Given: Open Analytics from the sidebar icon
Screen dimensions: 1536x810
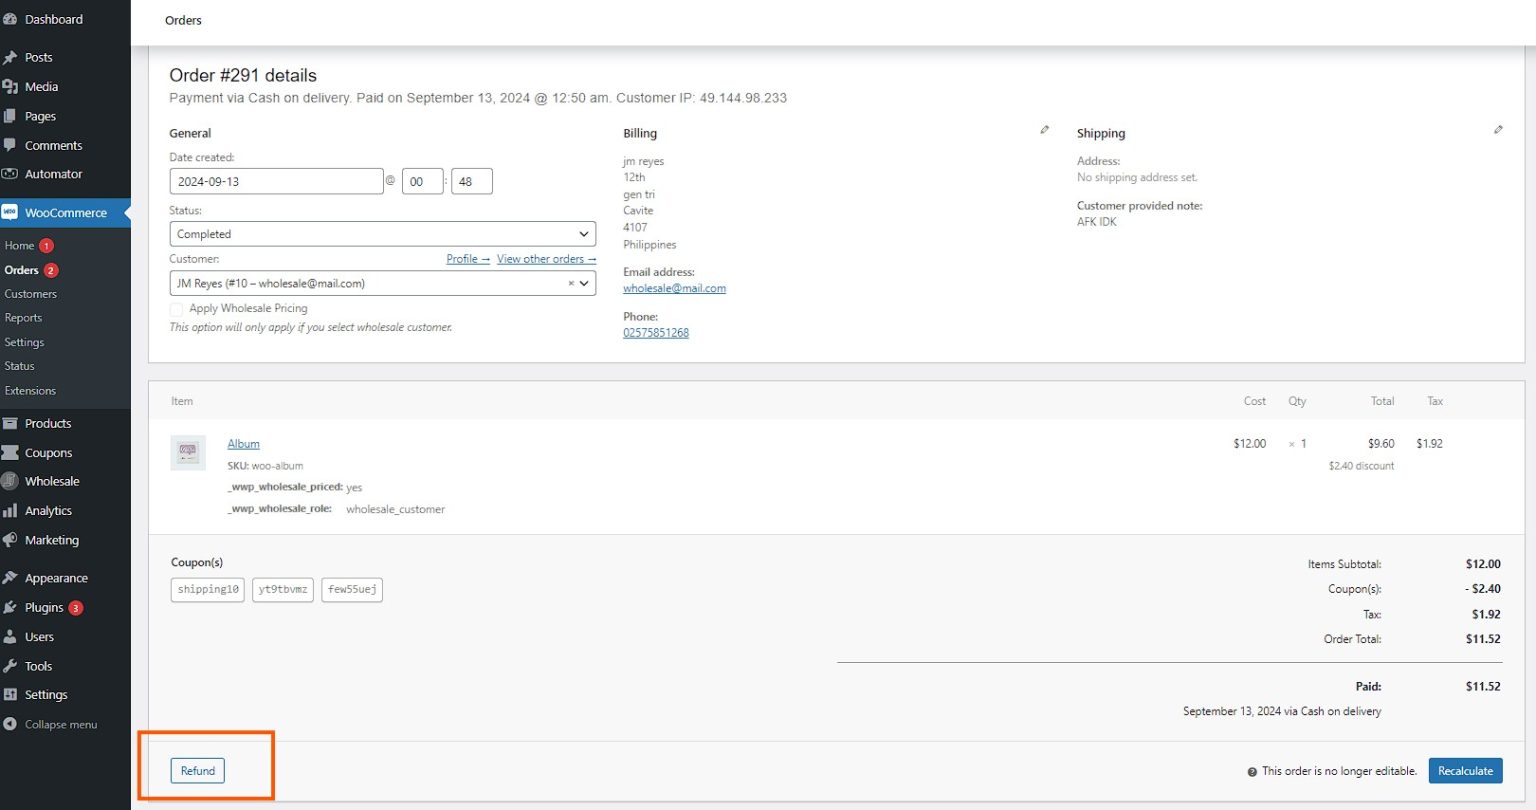Looking at the screenshot, I should click(15, 510).
